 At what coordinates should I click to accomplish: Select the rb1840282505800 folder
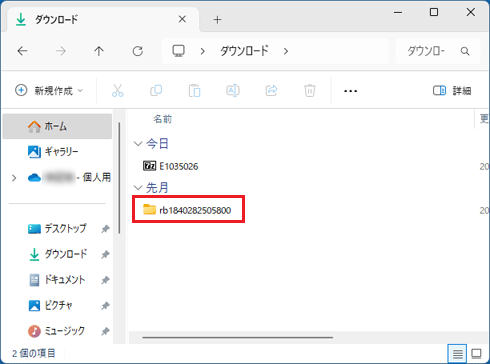point(187,210)
